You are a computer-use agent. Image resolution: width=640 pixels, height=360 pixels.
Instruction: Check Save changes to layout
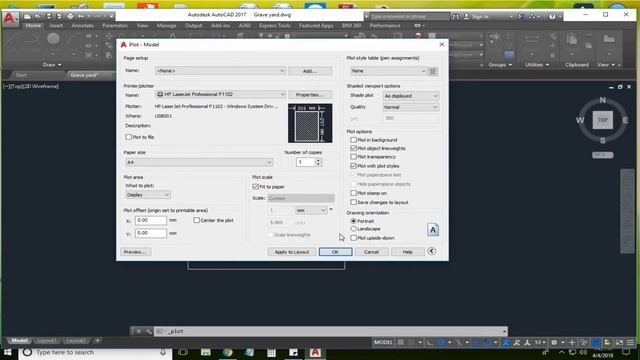click(353, 202)
